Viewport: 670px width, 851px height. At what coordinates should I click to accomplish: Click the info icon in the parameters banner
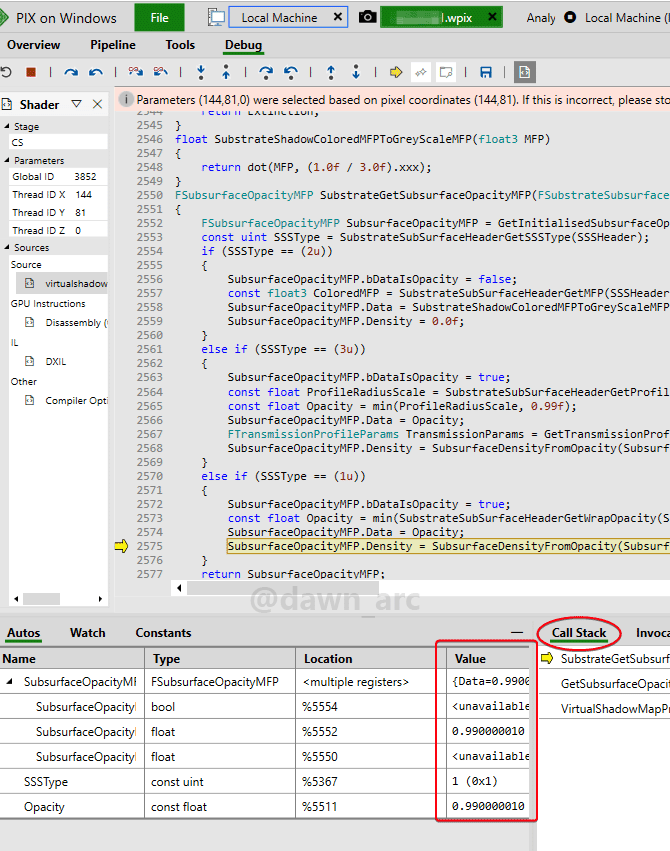[126, 99]
